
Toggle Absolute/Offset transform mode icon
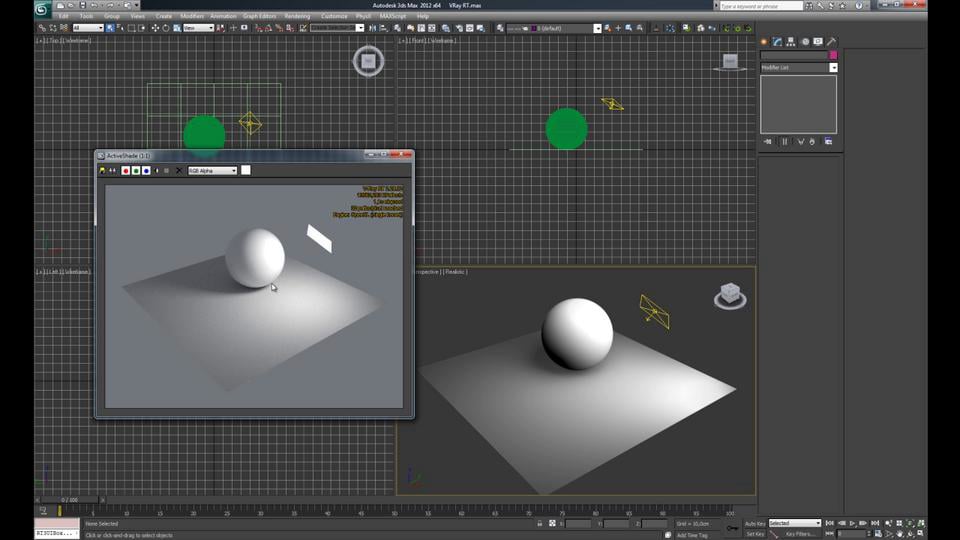(552, 523)
